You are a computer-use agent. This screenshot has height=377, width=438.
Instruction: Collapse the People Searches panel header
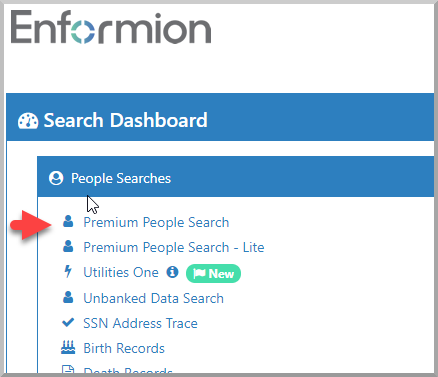click(236, 177)
